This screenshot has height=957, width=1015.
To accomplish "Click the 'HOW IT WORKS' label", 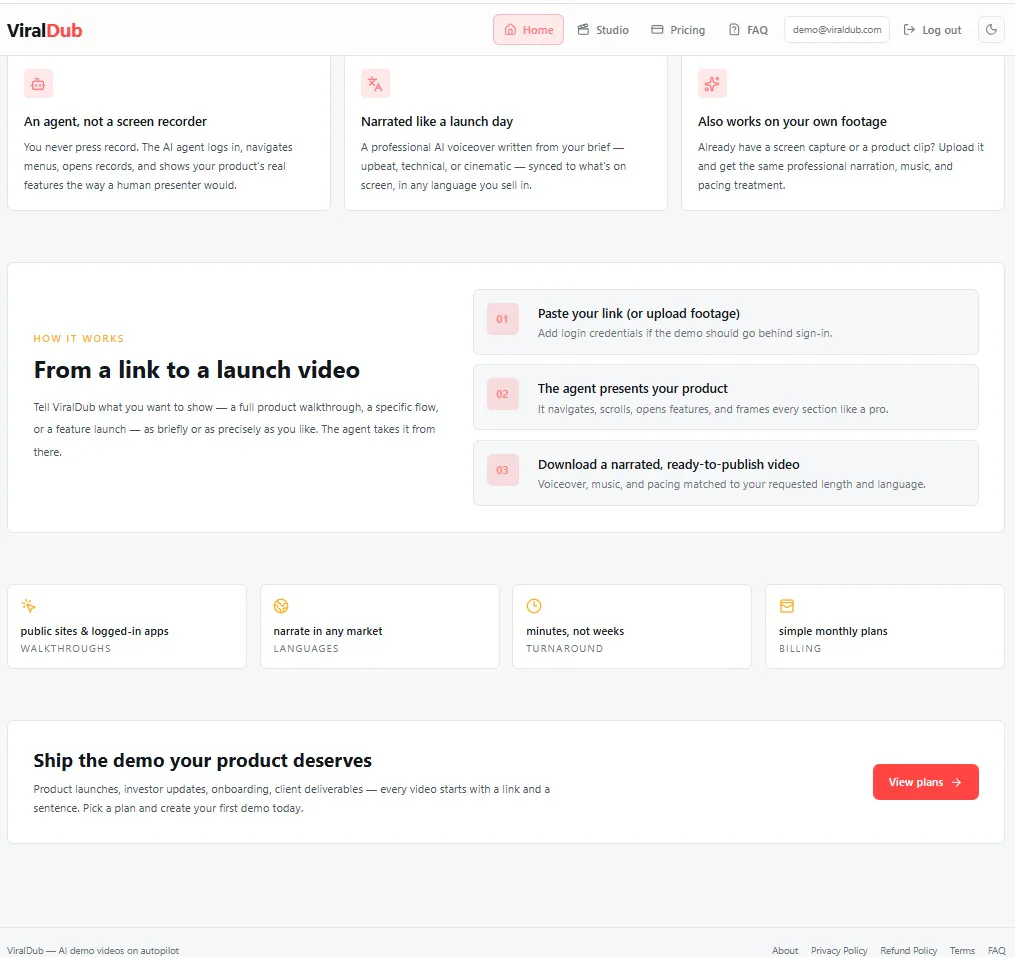I will click(78, 339).
